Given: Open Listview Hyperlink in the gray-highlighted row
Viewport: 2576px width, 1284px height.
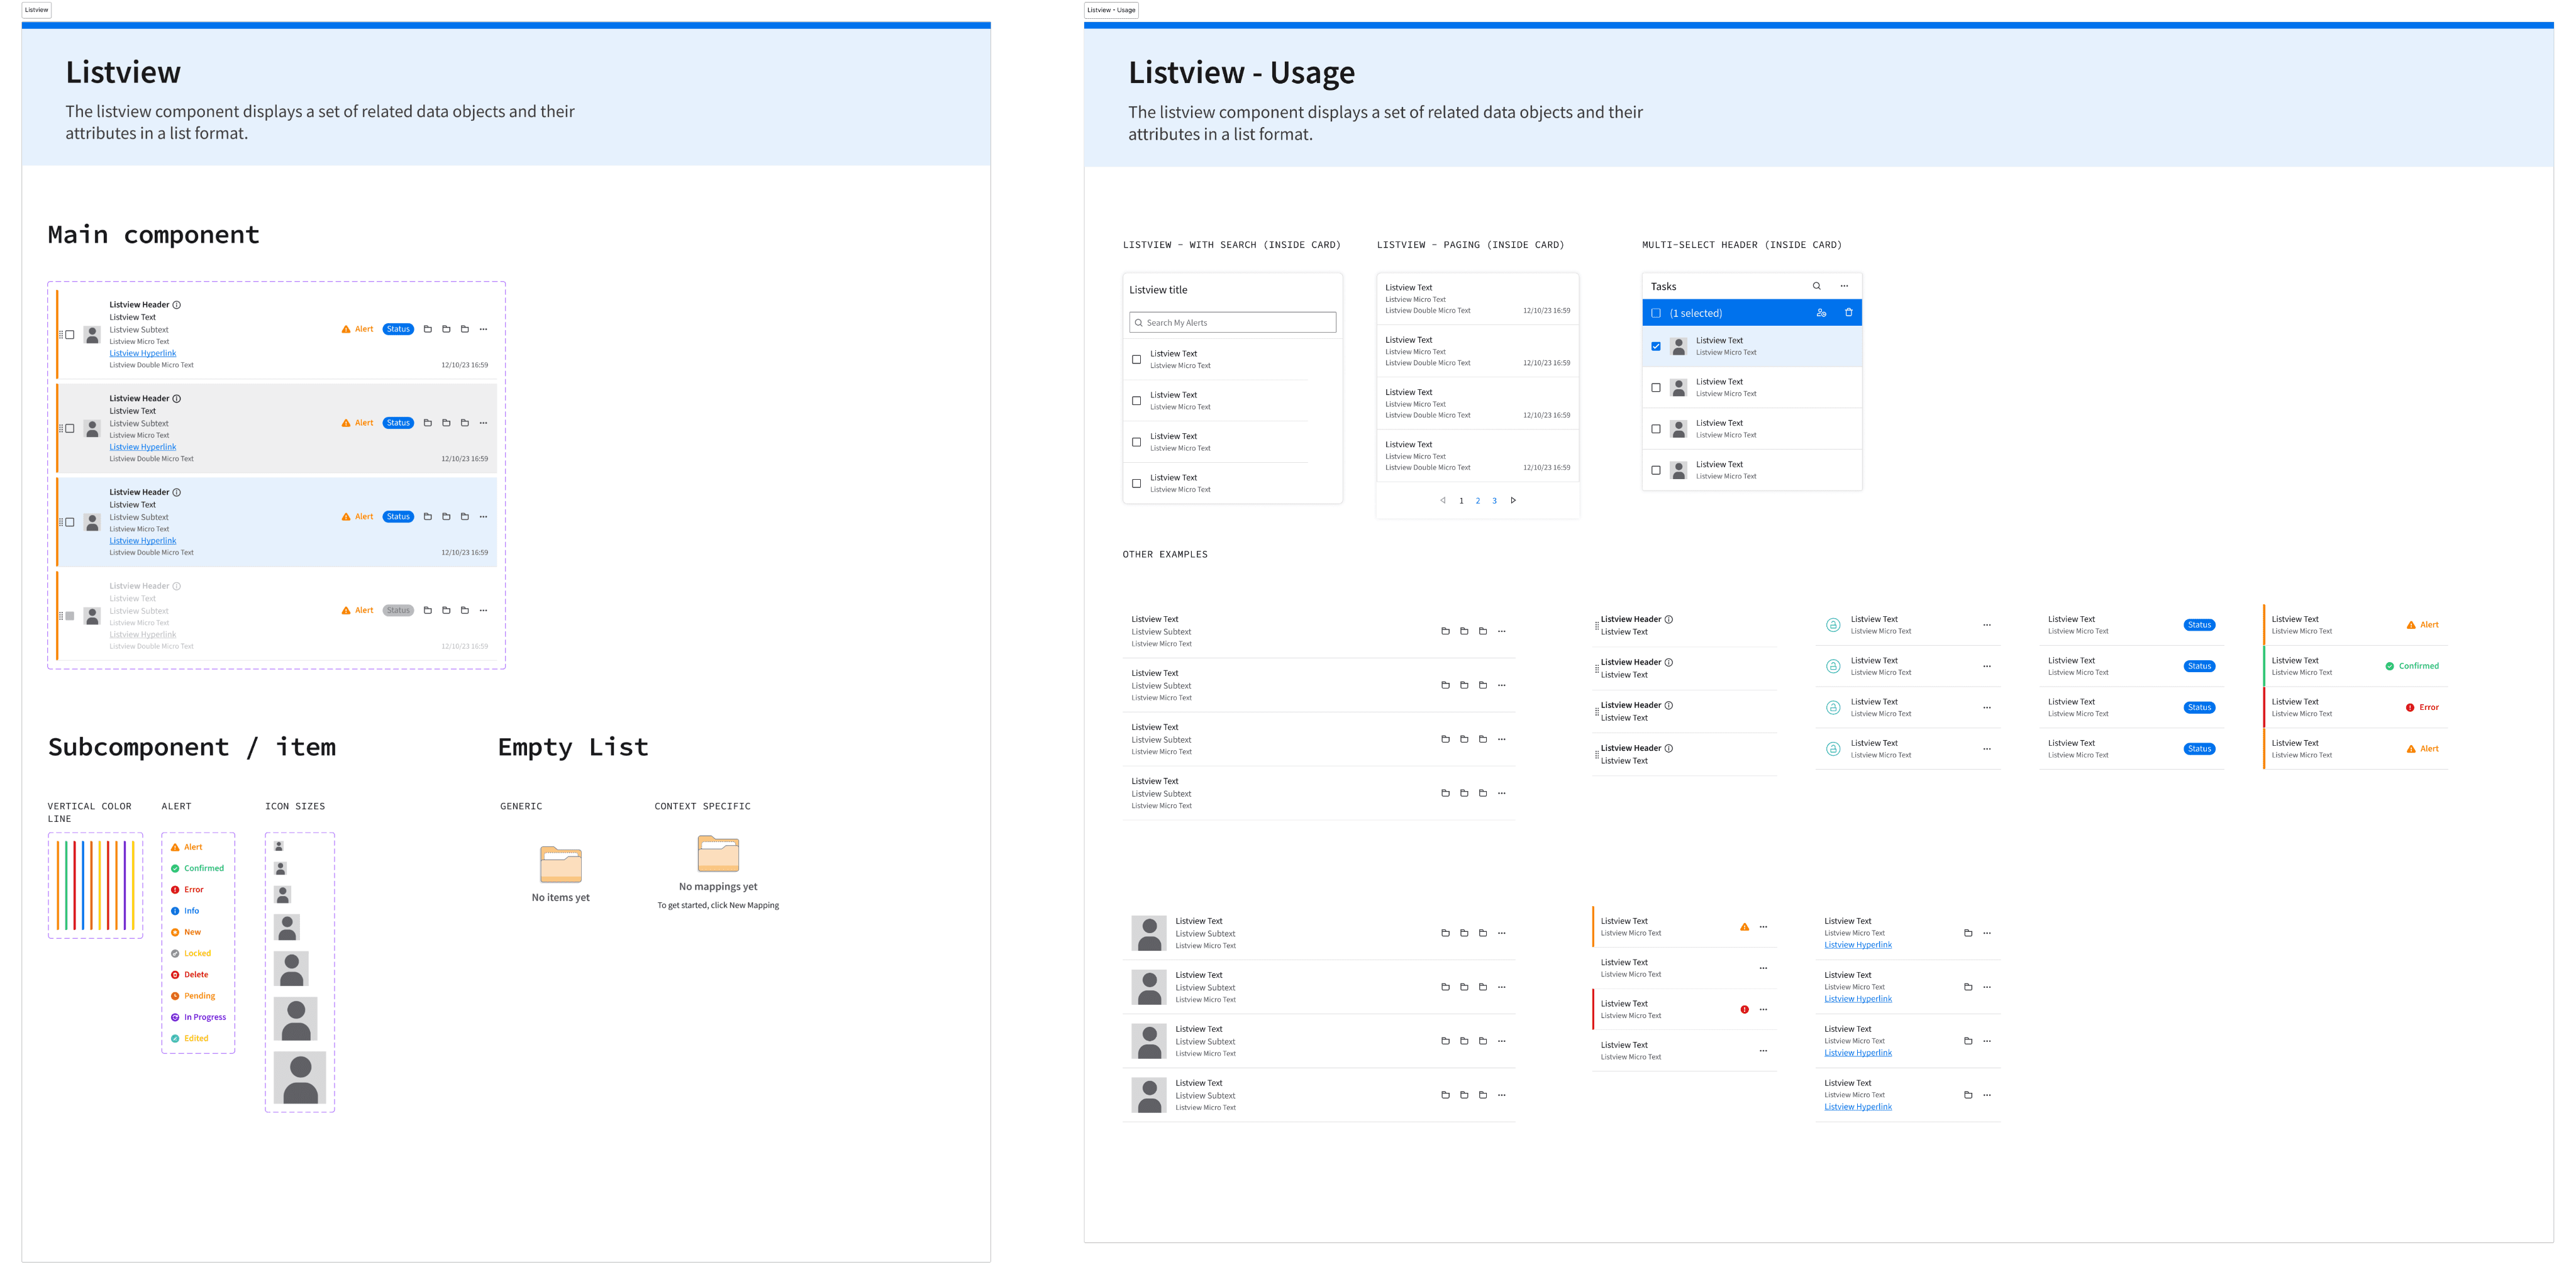Looking at the screenshot, I should [x=143, y=447].
